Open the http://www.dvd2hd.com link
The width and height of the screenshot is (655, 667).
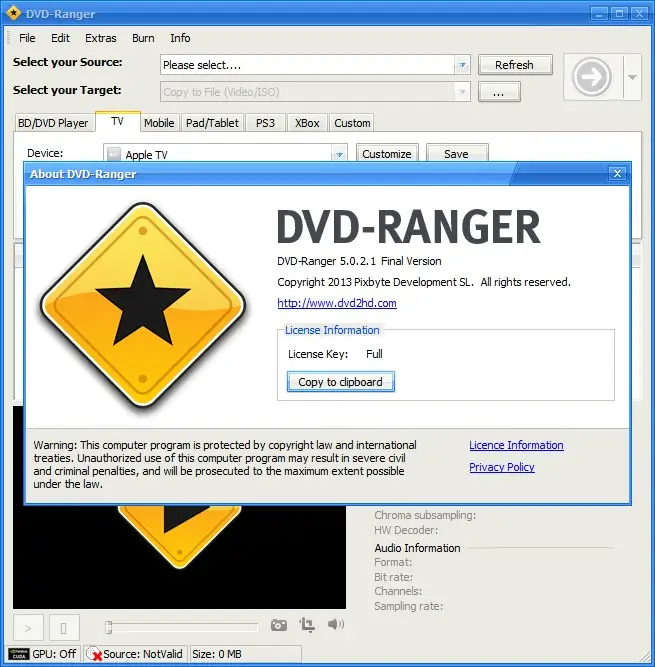(337, 303)
